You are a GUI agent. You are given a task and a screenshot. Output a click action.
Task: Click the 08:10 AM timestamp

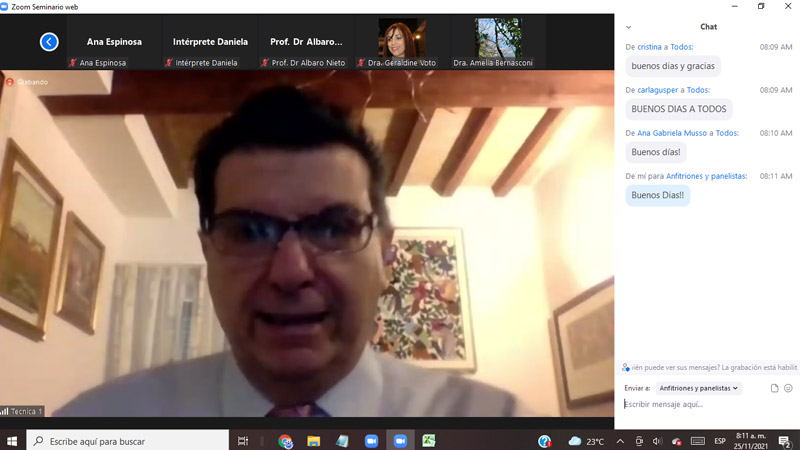tap(776, 133)
